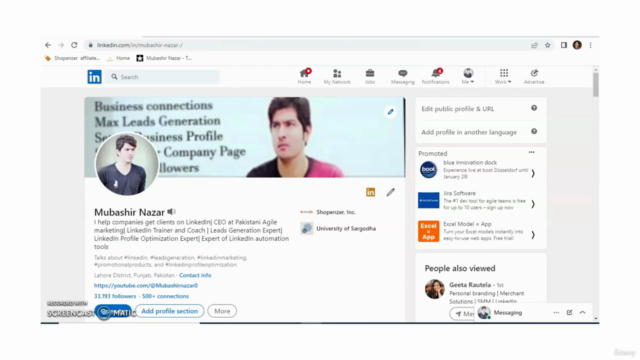Viewport: 640px width, 360px height.
Task: Open the circular profile photo
Action: click(x=127, y=164)
